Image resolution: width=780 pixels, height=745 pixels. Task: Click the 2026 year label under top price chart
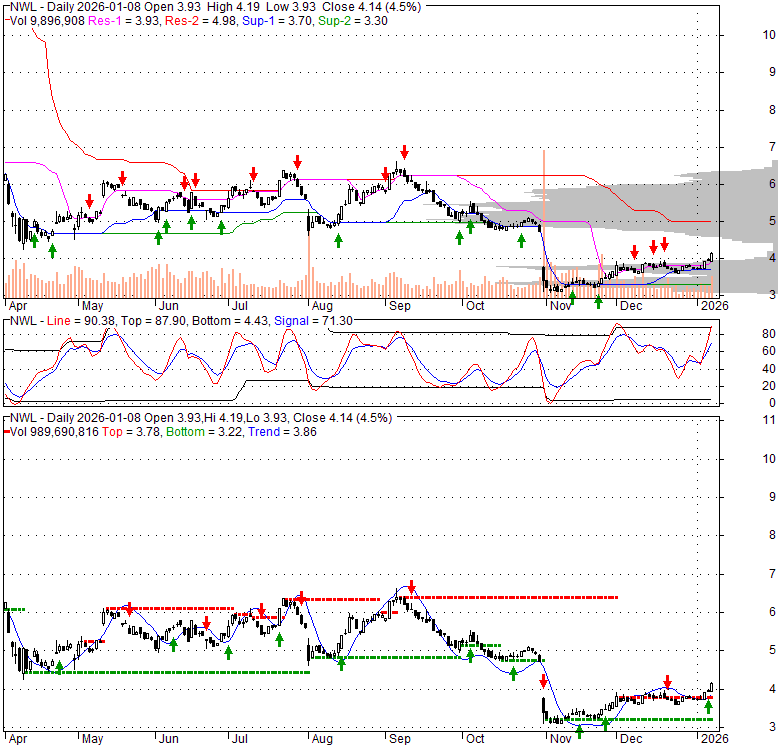click(x=714, y=306)
